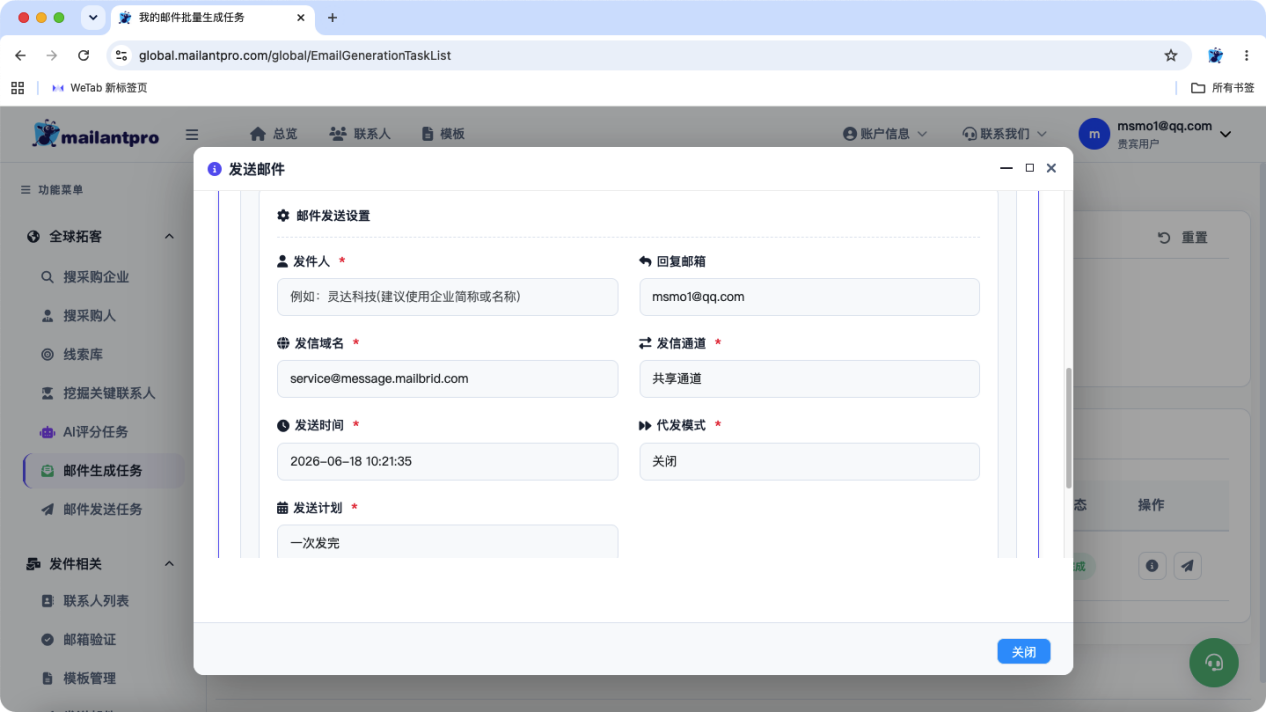The image size is (1266, 712).
Task: Click the send paper-plane icon in 操作 column
Action: [1187, 566]
